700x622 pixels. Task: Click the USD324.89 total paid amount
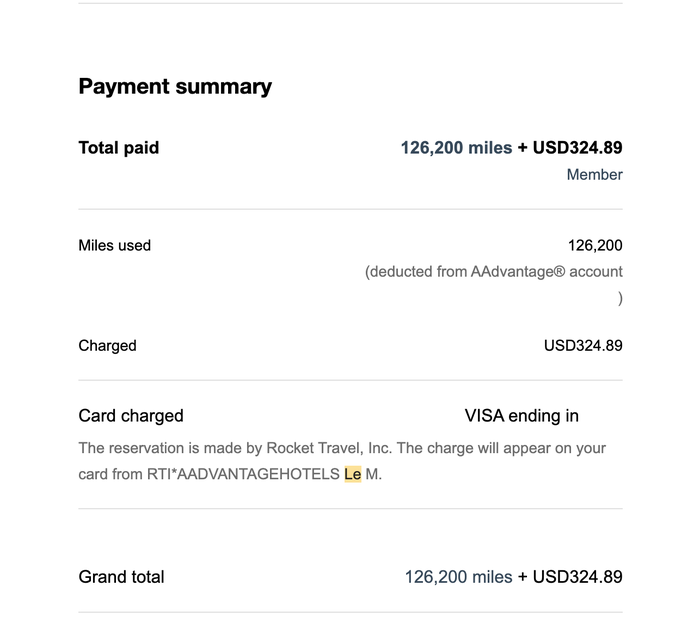[577, 148]
